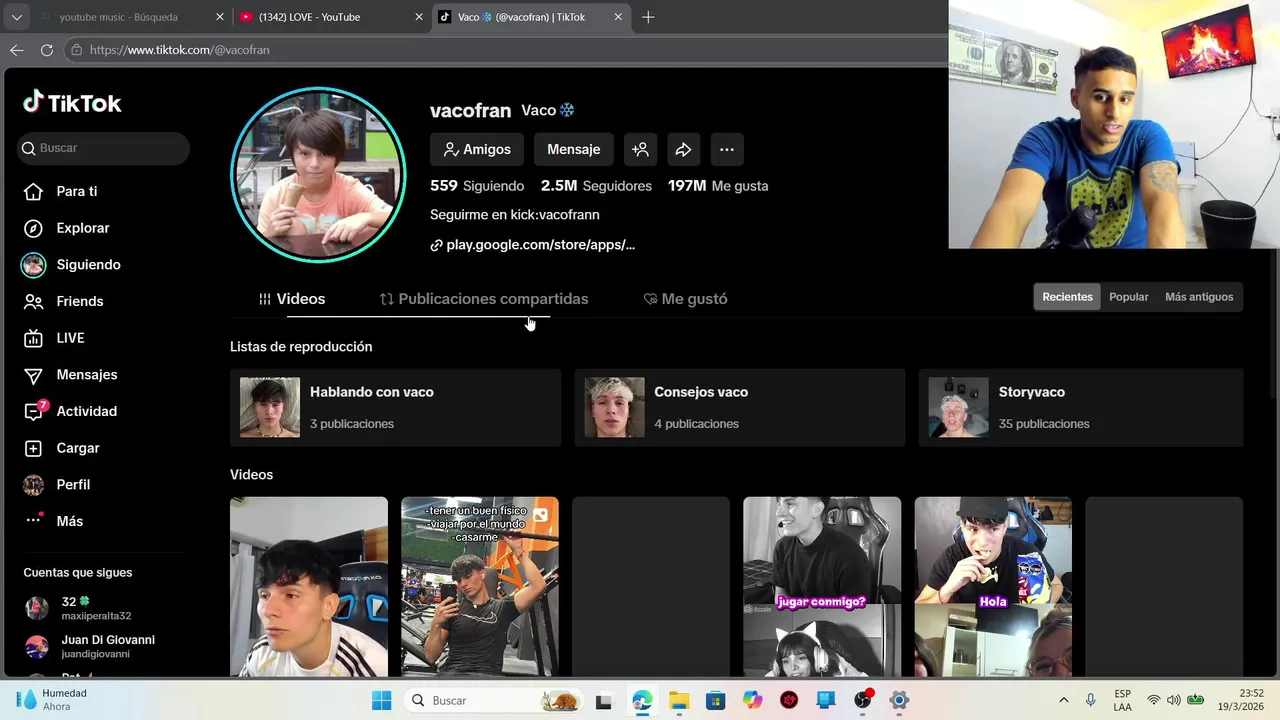Open the 'jugar conmigo?' video
The width and height of the screenshot is (1280, 720).
[822, 587]
